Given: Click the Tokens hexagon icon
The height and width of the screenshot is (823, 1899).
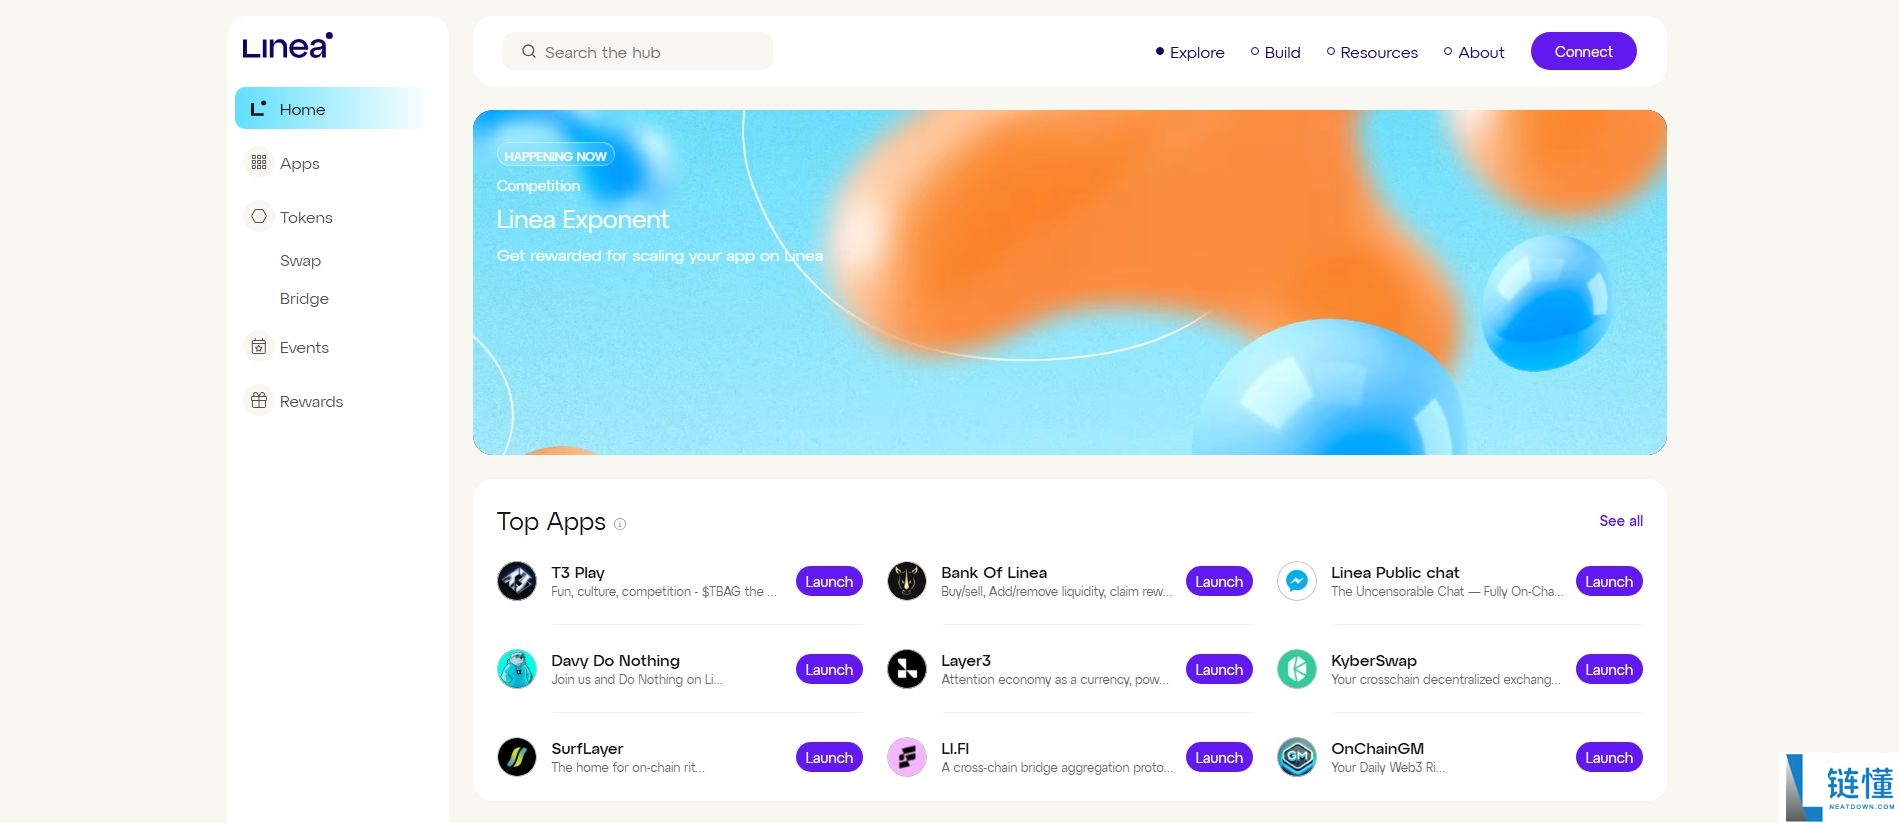Looking at the screenshot, I should [x=259, y=216].
